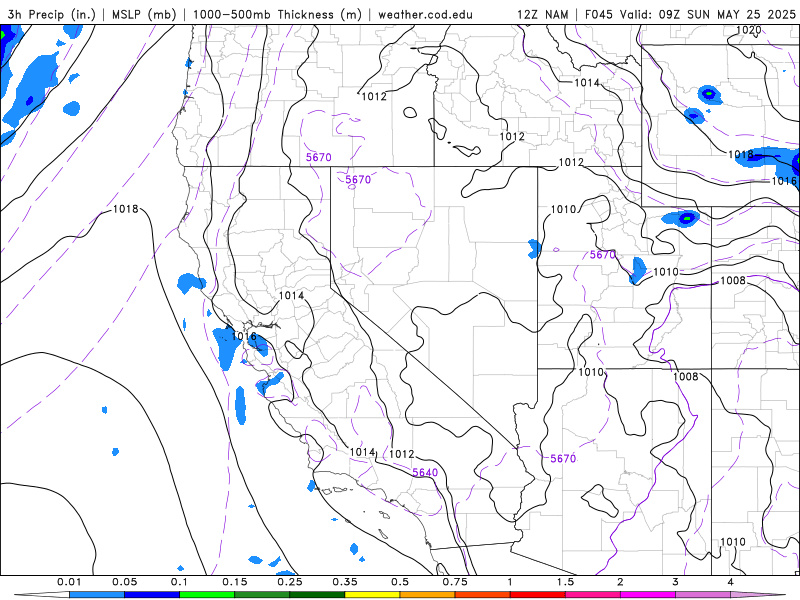Click the 0.05 legend scale value
The height and width of the screenshot is (600, 800).
point(124,582)
